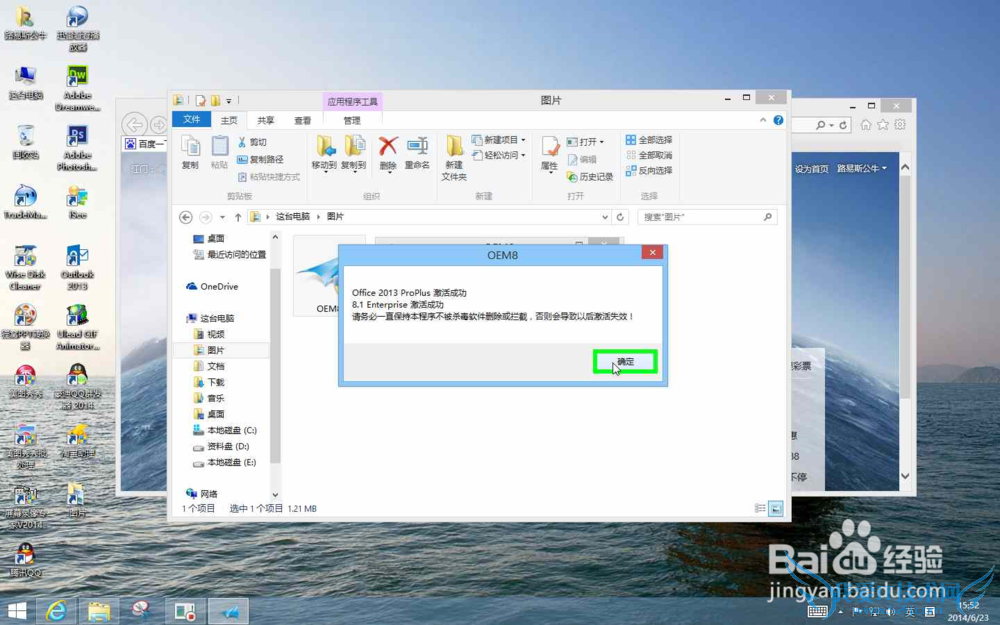Select 最近访问的位置 in navigation pane
Image resolution: width=1000 pixels, height=625 pixels.
tap(229, 254)
